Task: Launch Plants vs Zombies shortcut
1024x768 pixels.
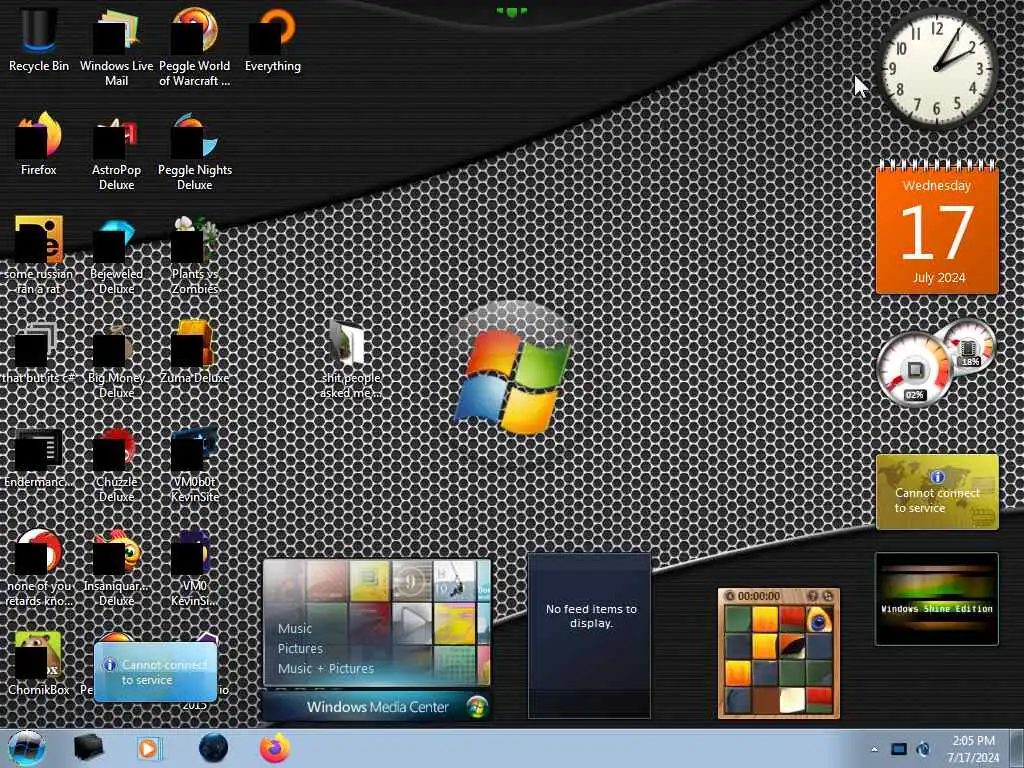Action: [x=195, y=255]
